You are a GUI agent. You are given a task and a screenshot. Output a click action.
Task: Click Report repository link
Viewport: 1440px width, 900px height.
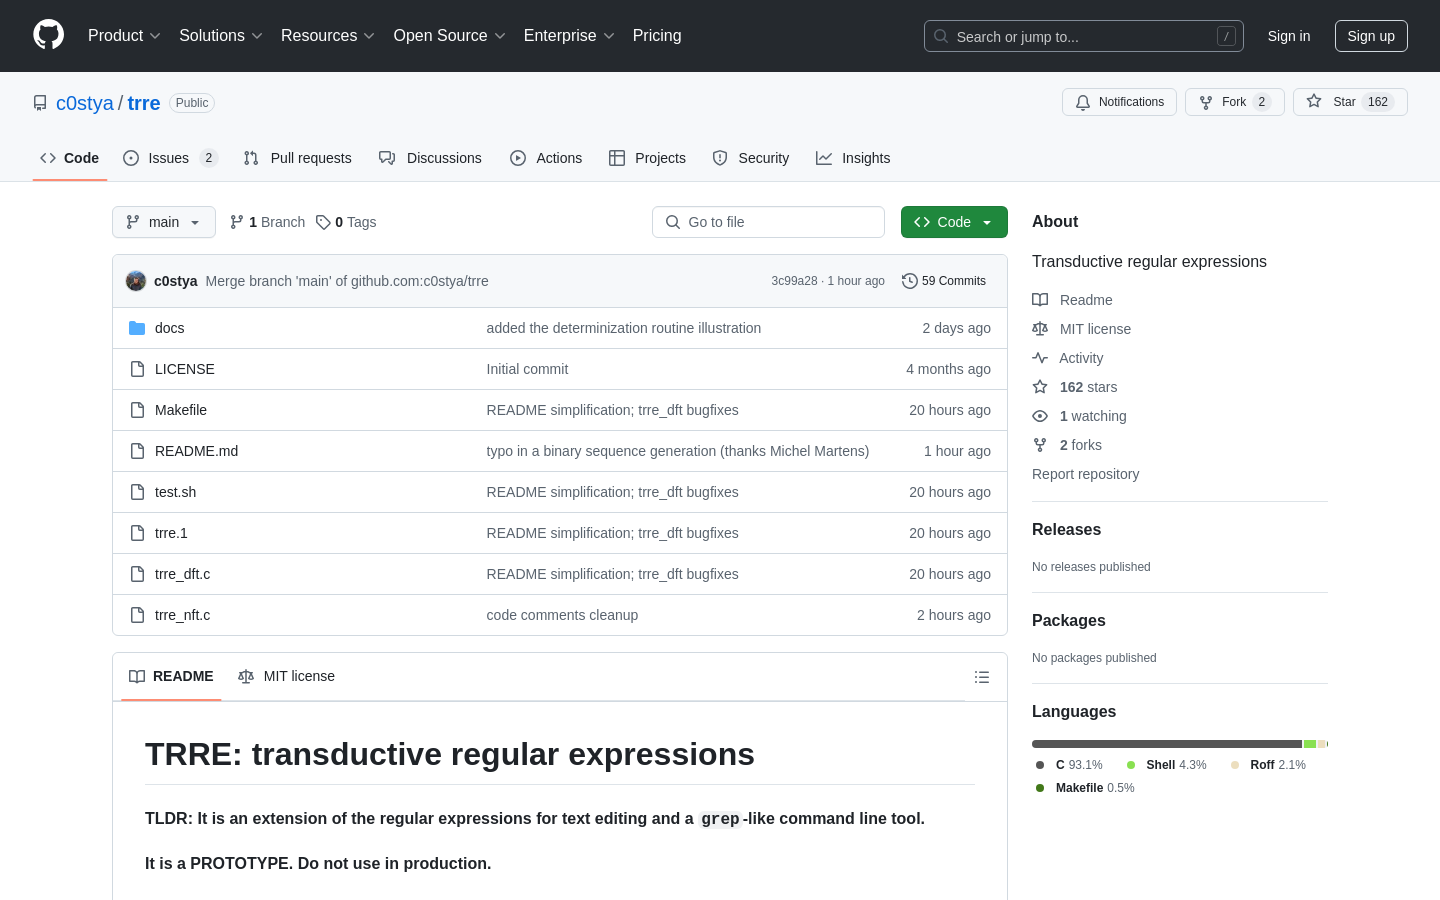[1085, 474]
